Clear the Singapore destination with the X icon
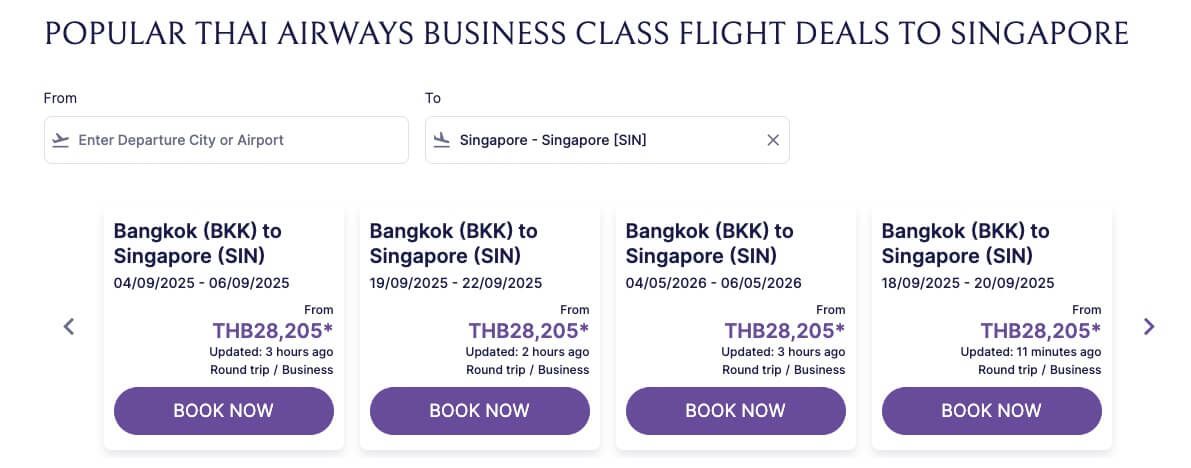The width and height of the screenshot is (1191, 468). [x=772, y=140]
